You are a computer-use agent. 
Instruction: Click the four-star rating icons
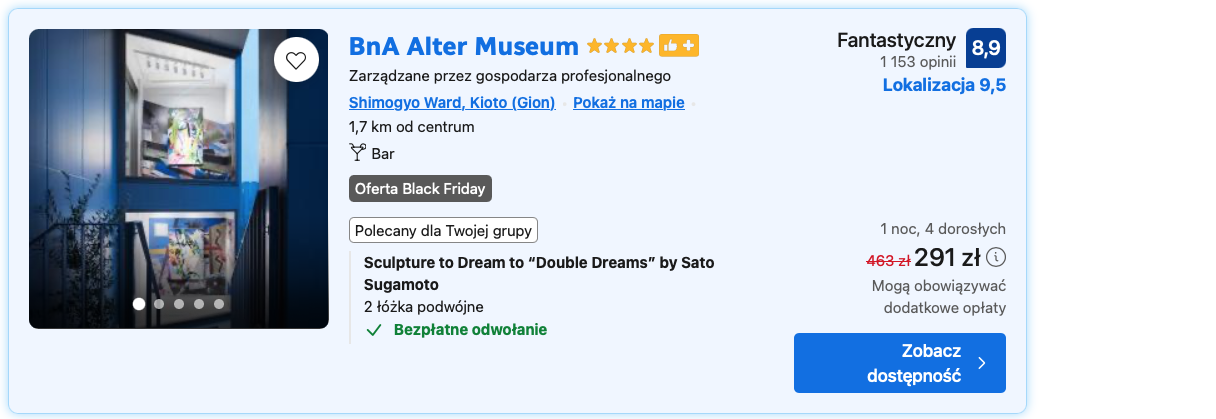(x=620, y=46)
